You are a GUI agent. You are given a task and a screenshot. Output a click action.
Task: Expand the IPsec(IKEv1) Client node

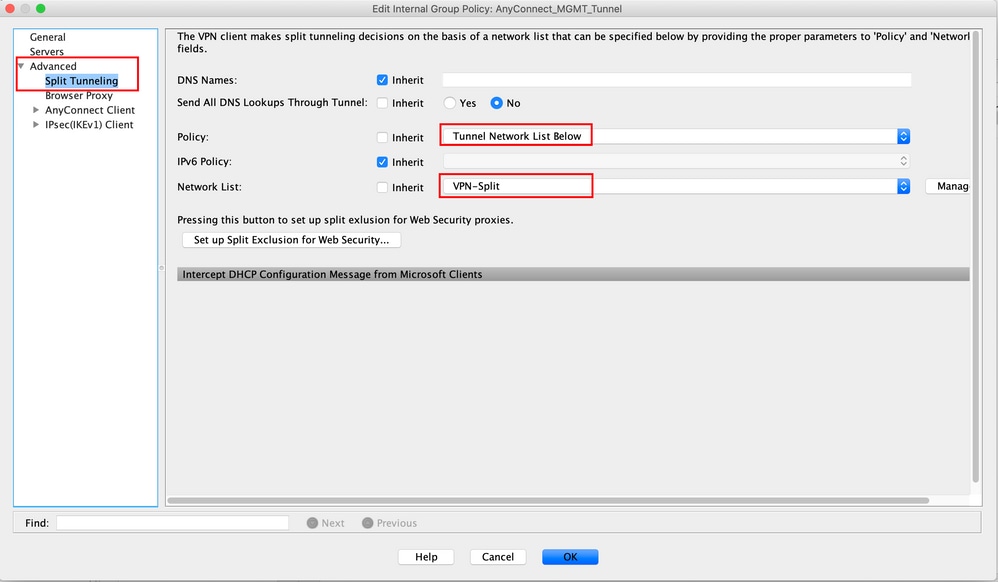(36, 124)
